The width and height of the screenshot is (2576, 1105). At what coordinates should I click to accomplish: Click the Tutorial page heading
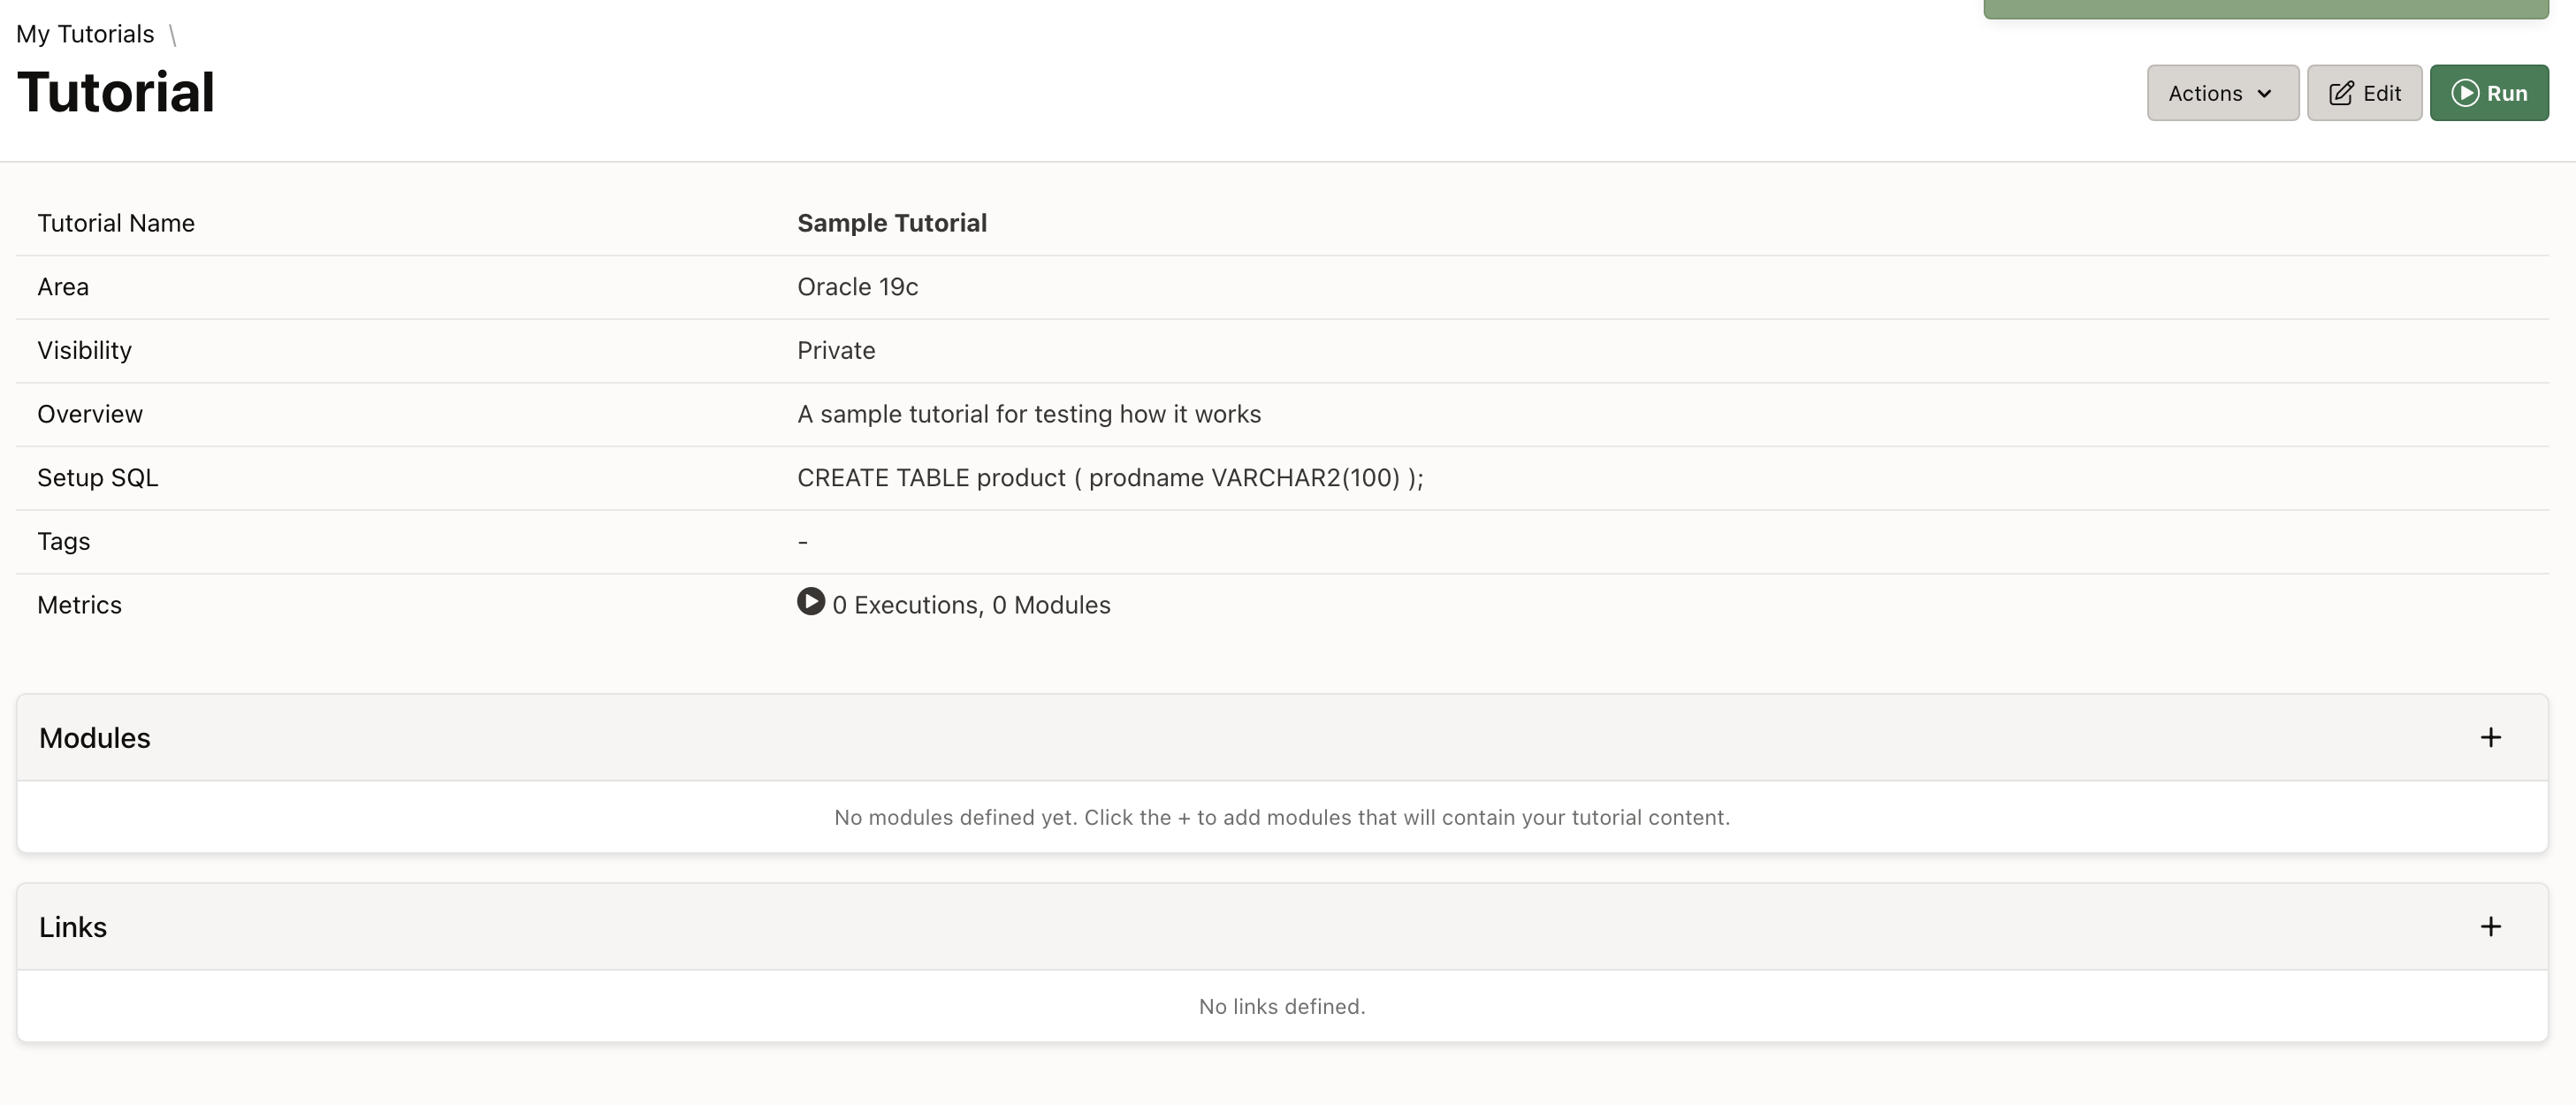click(116, 92)
